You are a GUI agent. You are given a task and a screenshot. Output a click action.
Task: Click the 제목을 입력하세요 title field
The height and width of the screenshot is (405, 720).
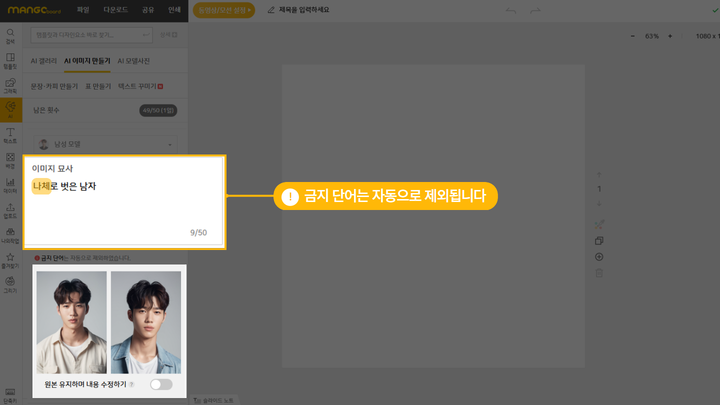point(304,10)
